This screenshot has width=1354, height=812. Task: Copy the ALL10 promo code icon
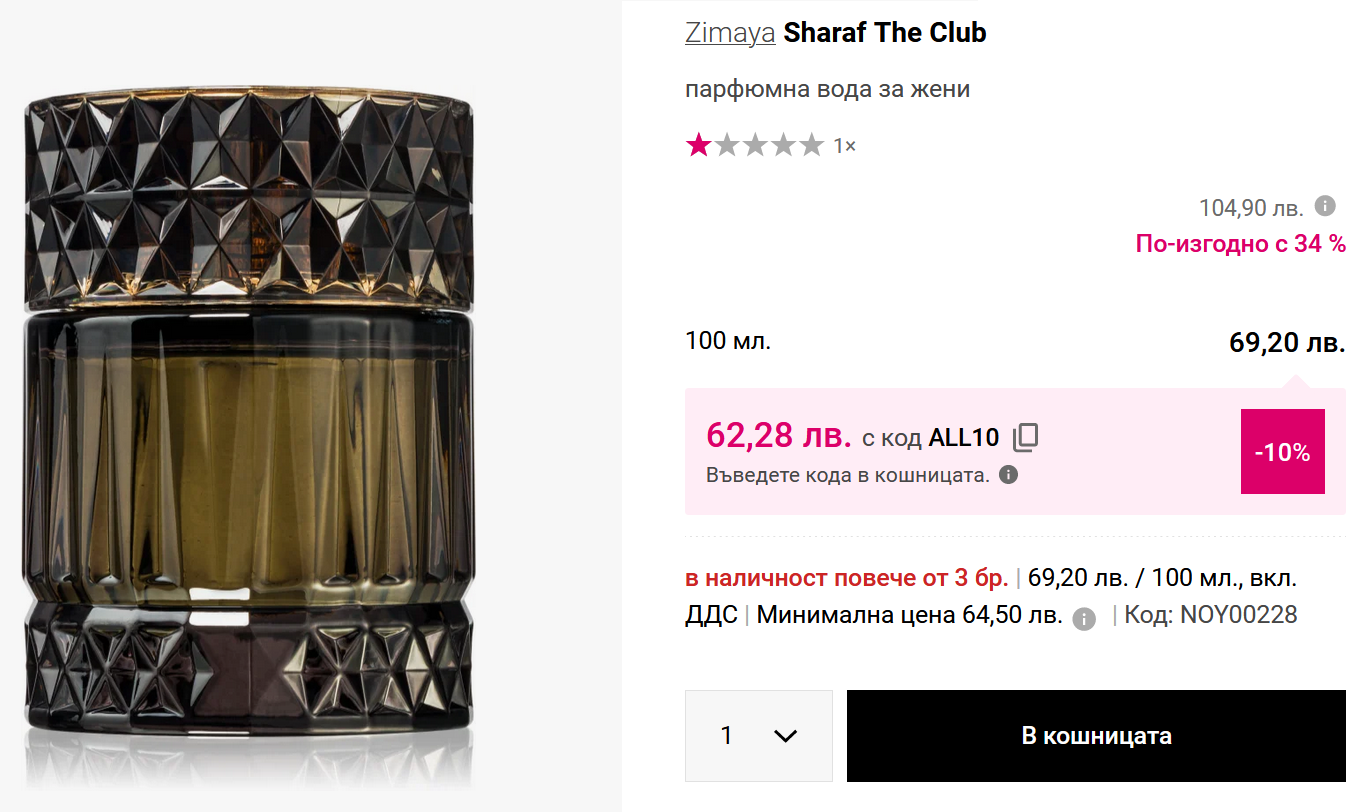point(1026,437)
